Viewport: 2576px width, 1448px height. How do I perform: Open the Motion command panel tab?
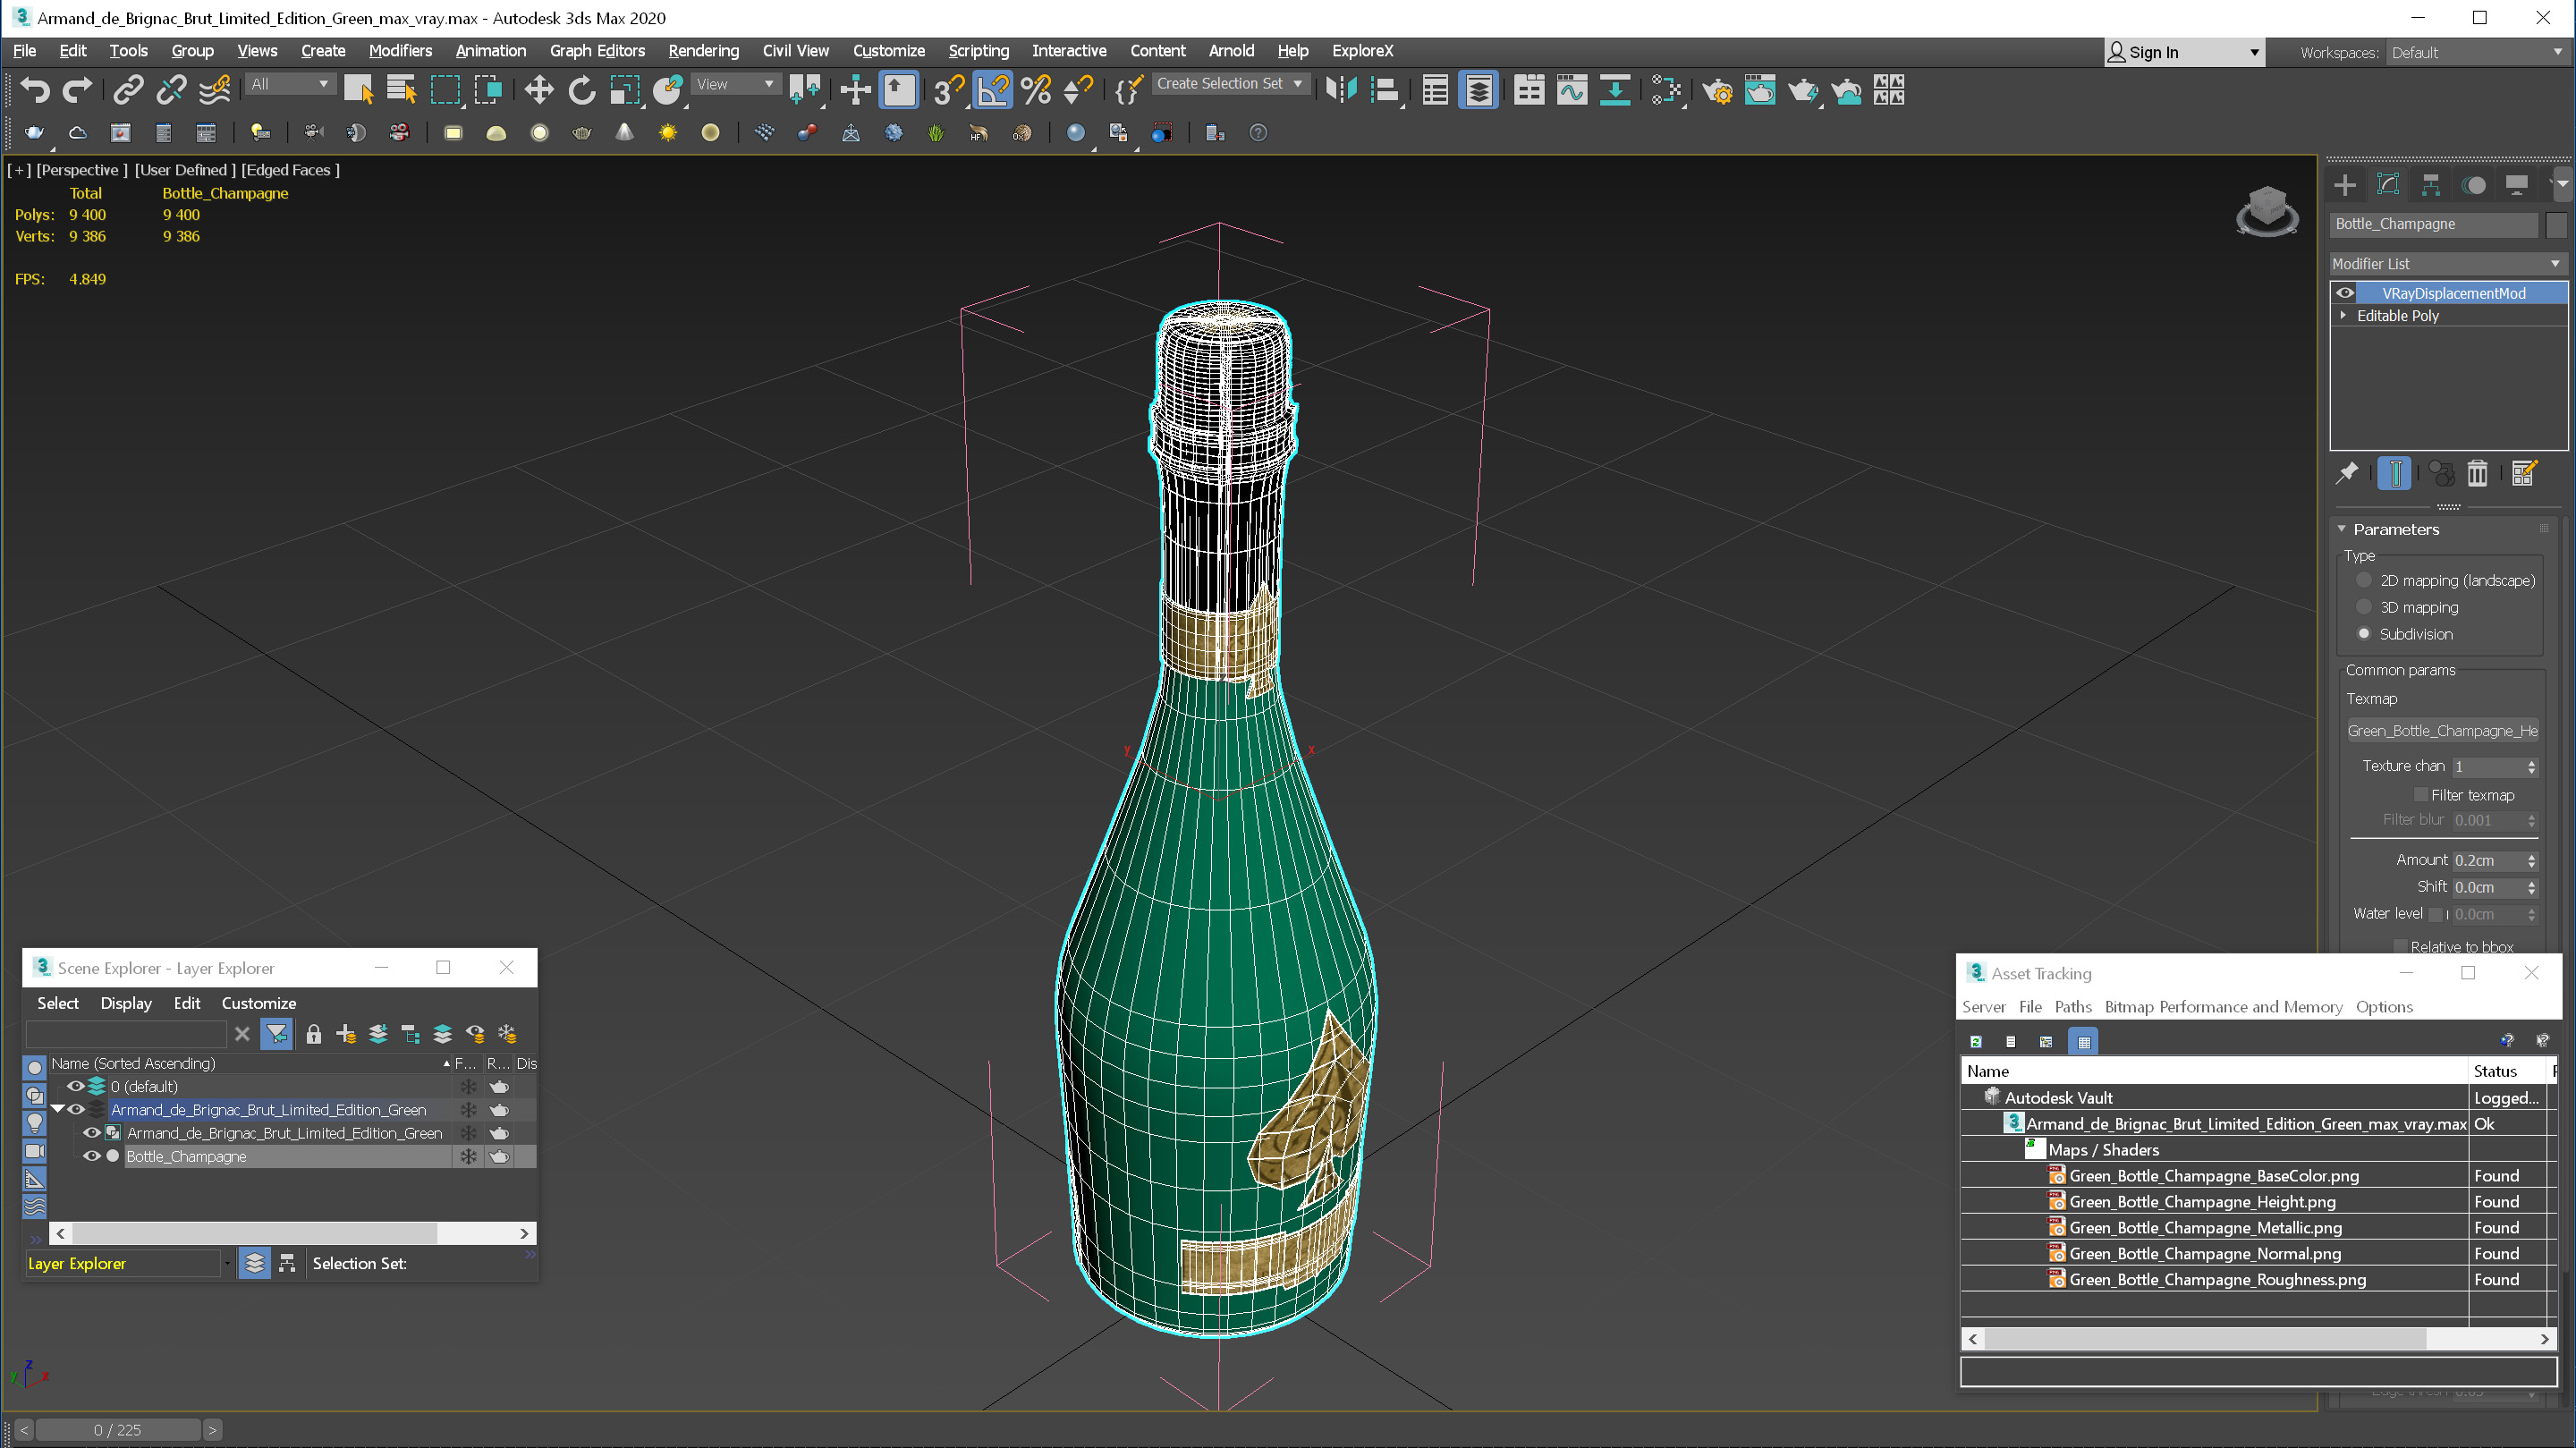(2474, 185)
